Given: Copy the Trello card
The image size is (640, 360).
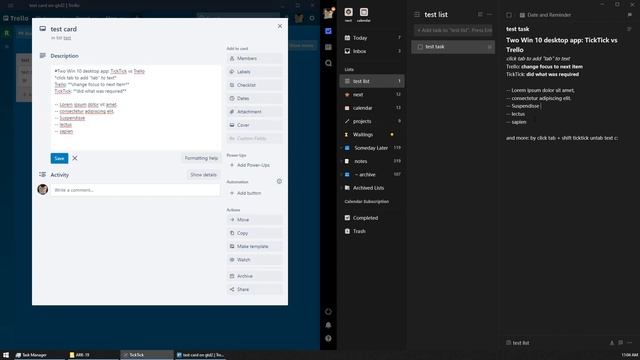Looking at the screenshot, I should [x=254, y=233].
